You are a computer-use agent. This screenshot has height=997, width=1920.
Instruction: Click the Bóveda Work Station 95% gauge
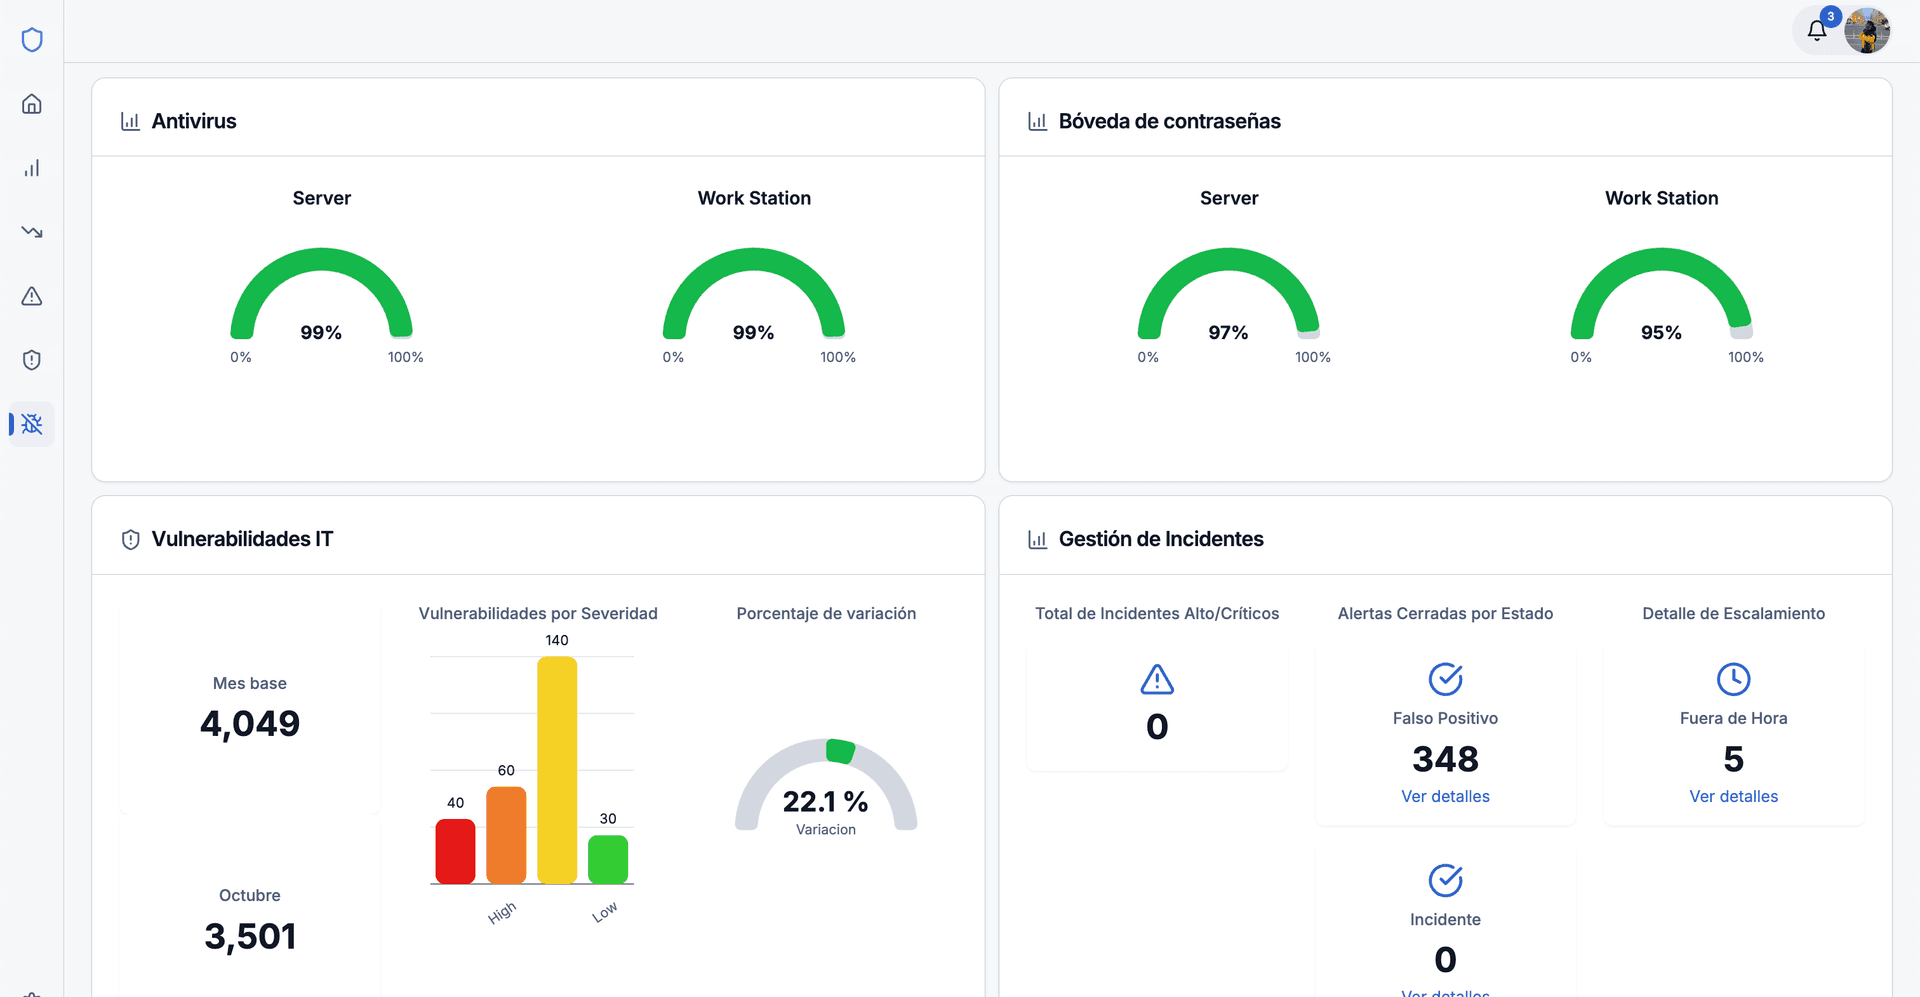tap(1661, 300)
